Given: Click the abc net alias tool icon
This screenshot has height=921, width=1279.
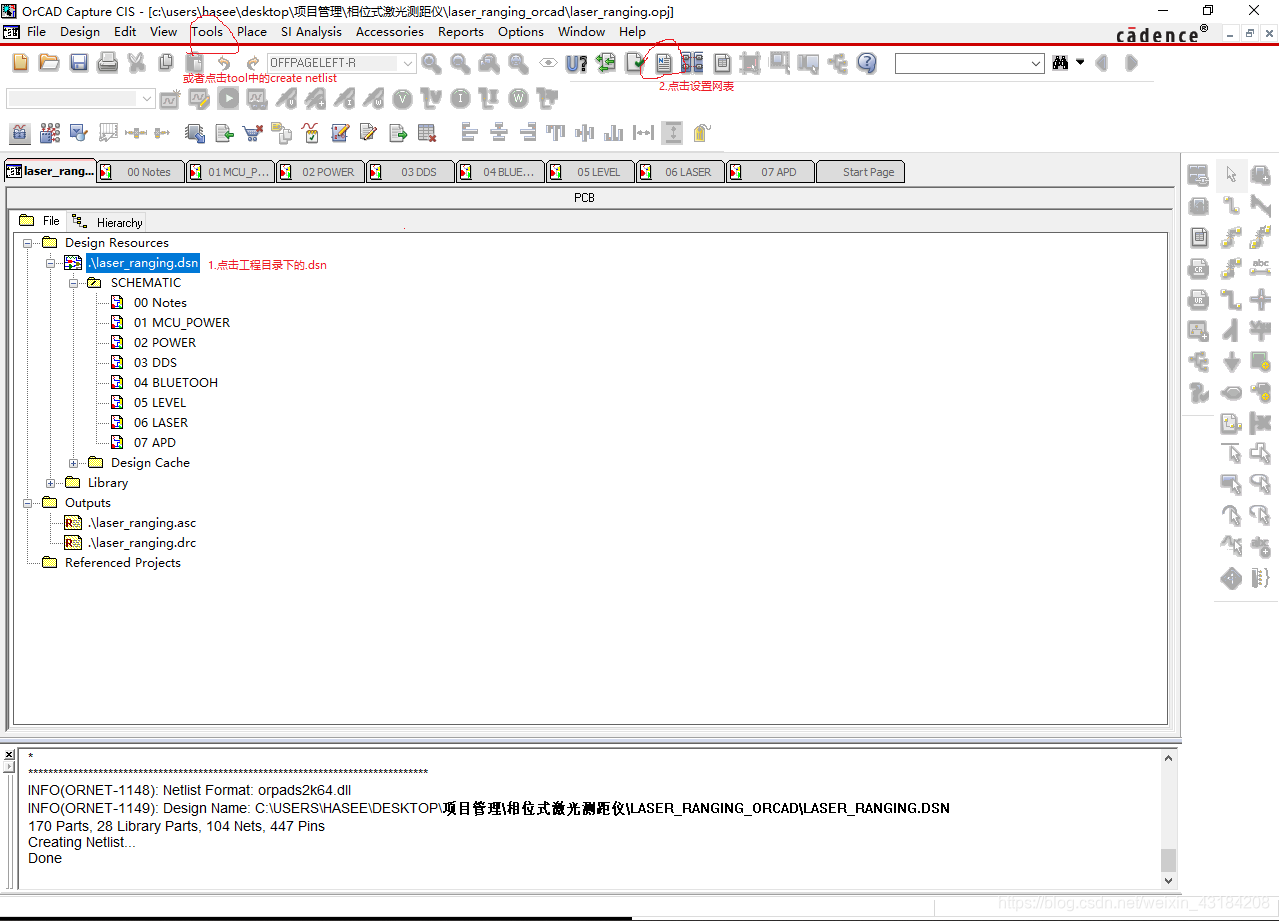Looking at the screenshot, I should 1260,268.
